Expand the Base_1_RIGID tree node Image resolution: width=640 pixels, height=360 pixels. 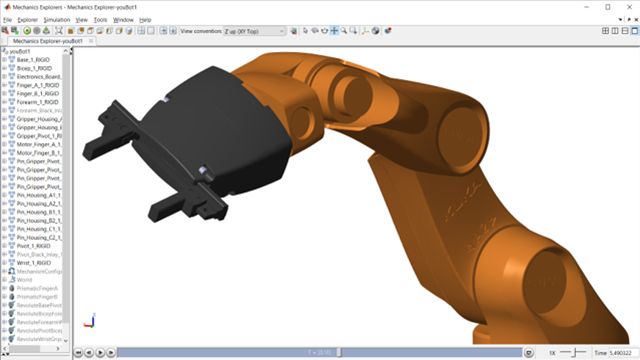click(4, 60)
